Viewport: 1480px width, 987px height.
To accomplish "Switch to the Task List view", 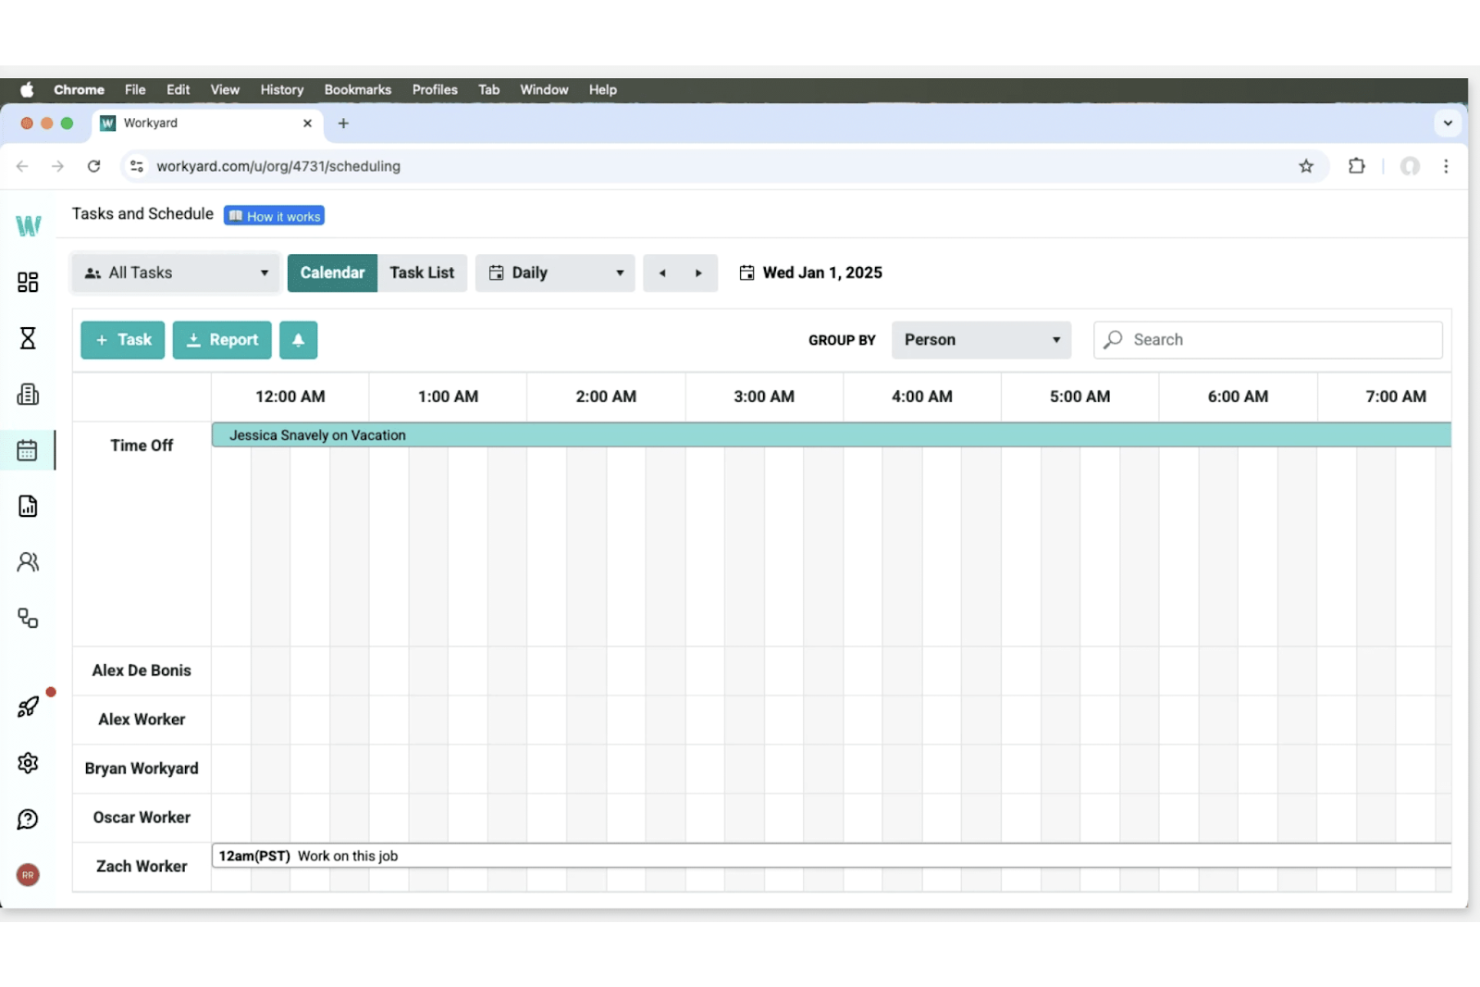I will 422,272.
